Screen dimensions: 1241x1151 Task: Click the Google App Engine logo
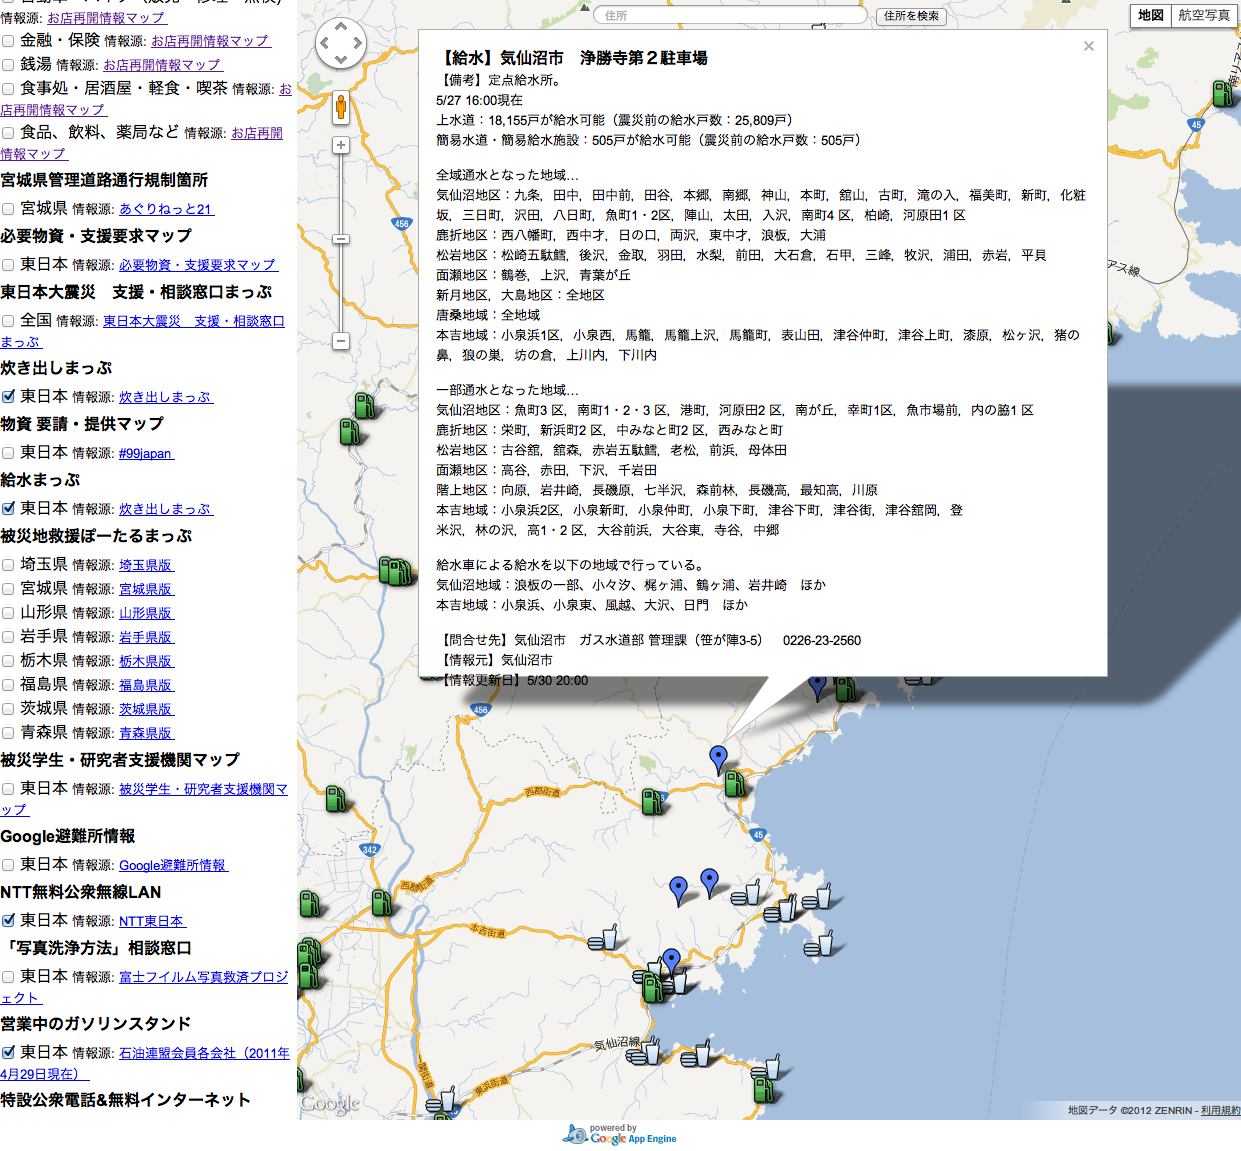point(620,1135)
